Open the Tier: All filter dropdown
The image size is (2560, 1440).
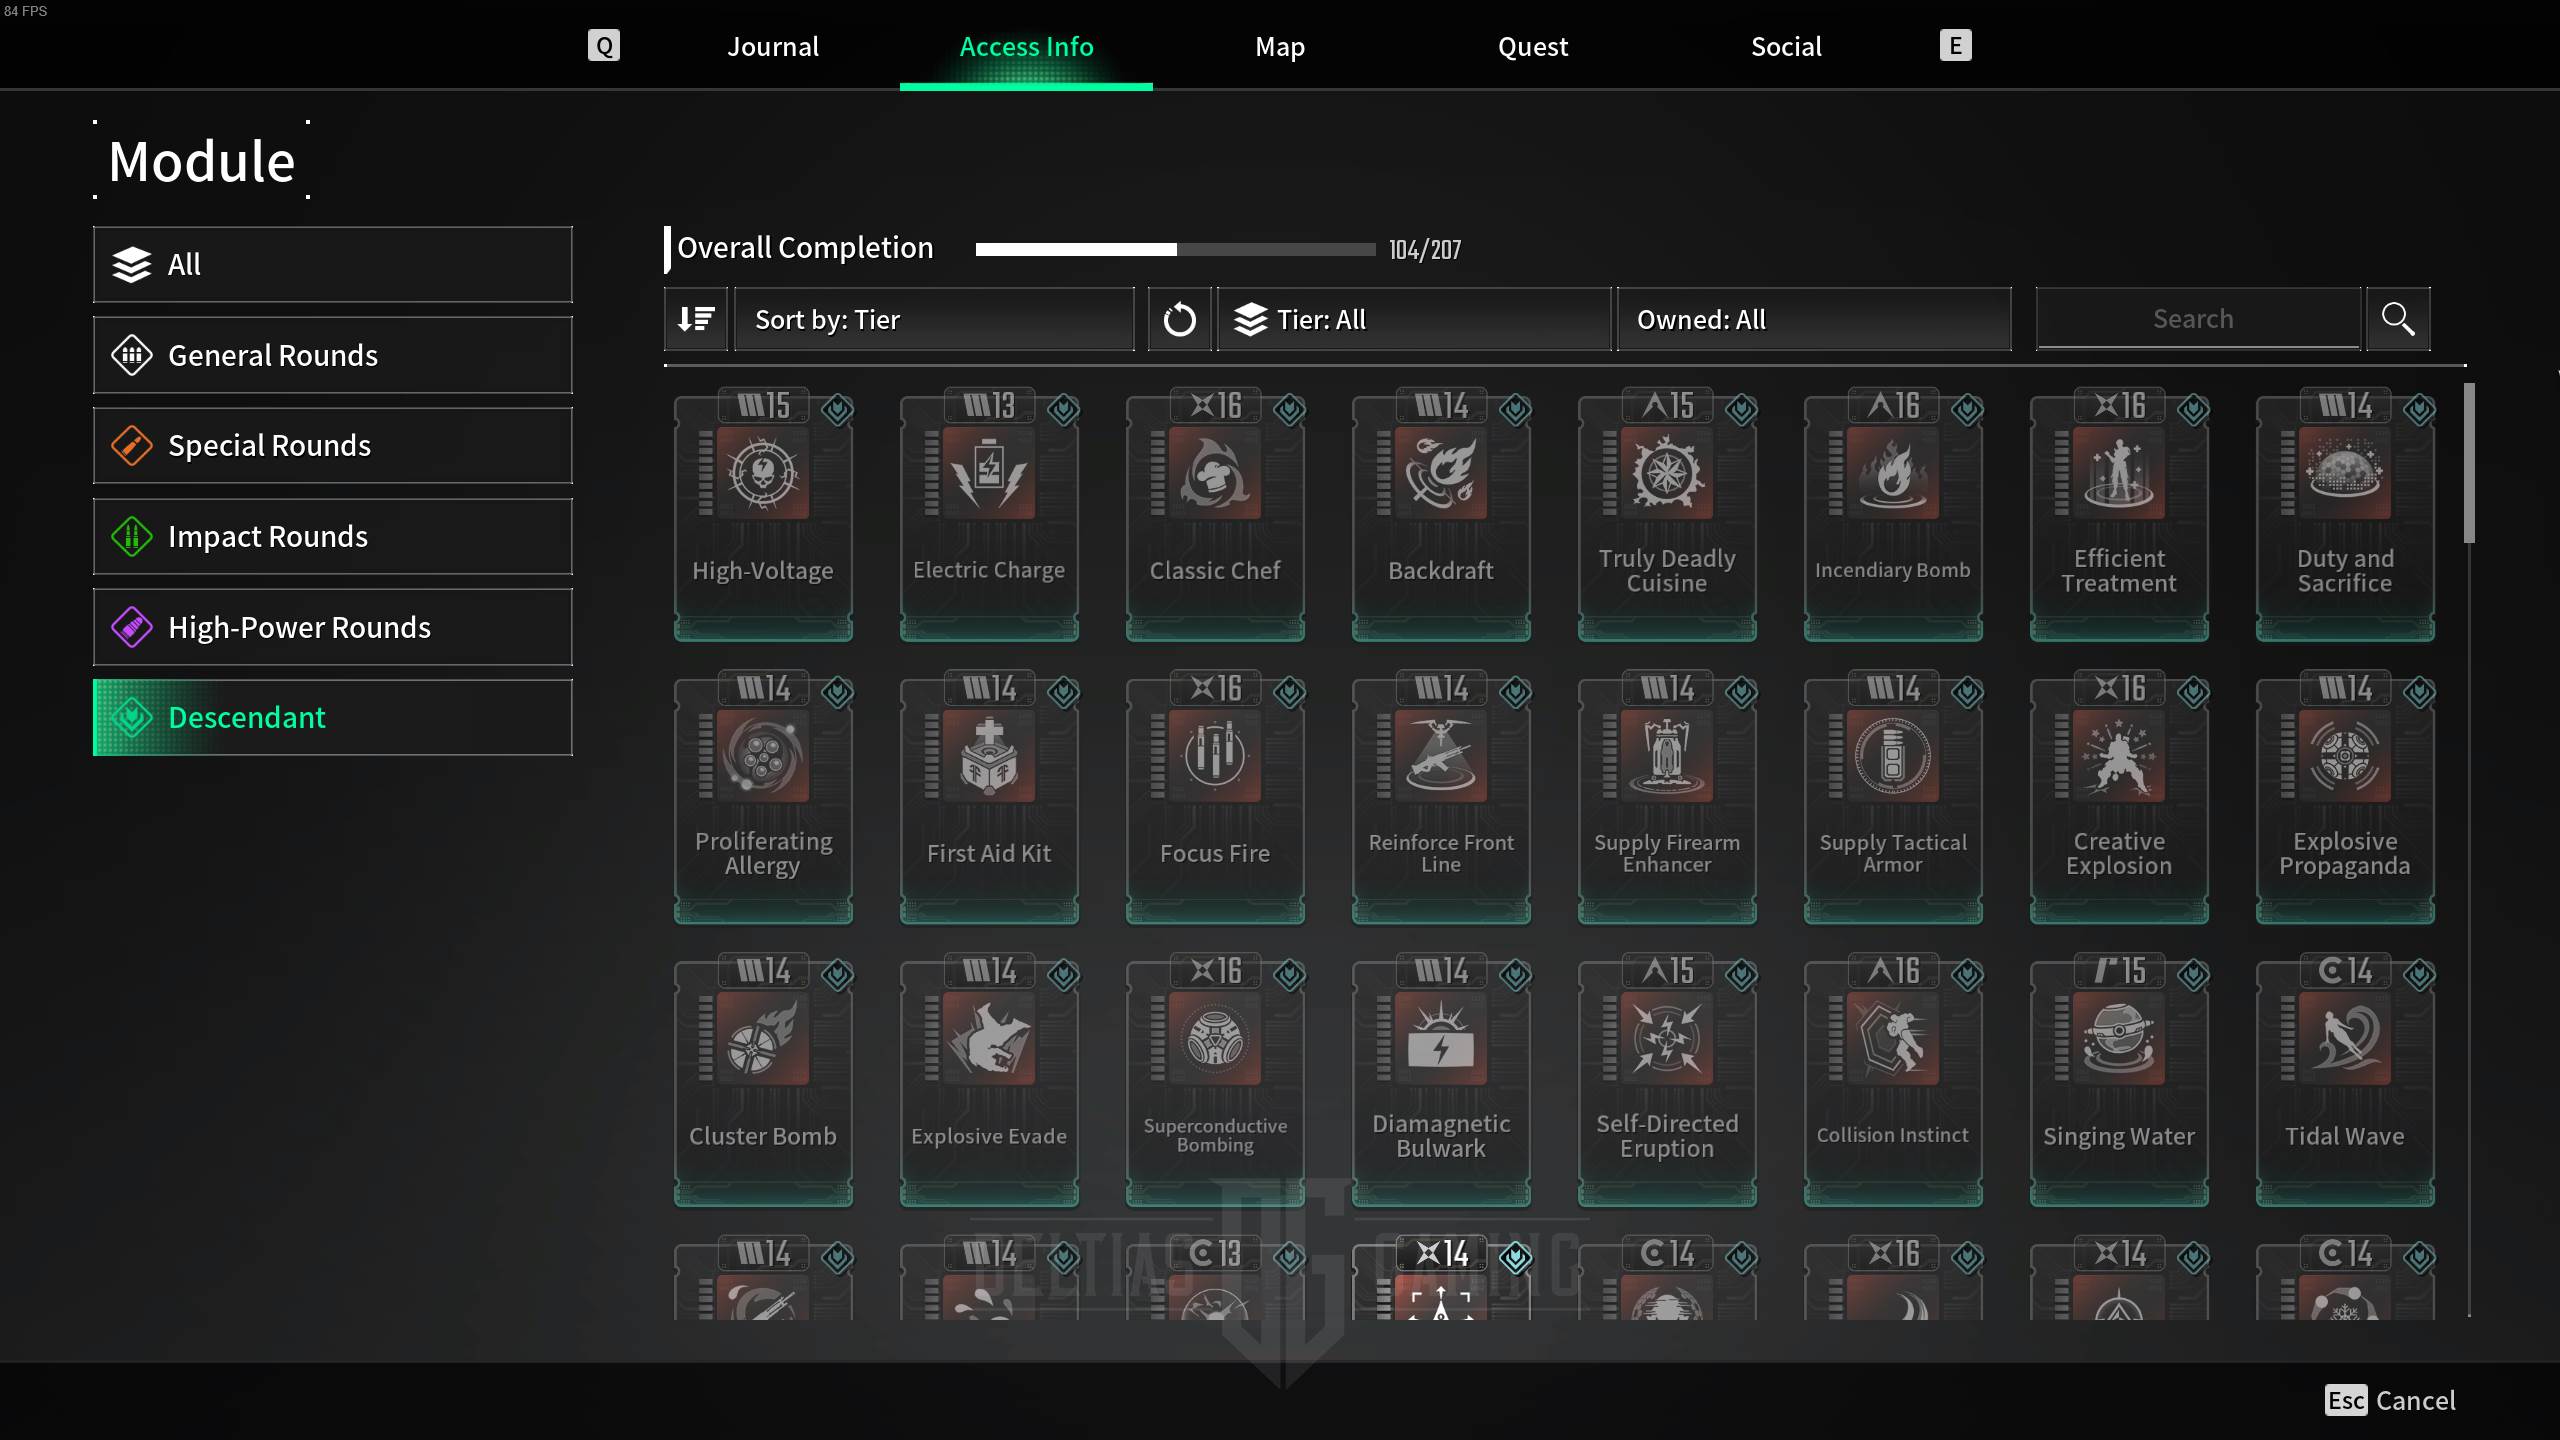coord(1414,319)
